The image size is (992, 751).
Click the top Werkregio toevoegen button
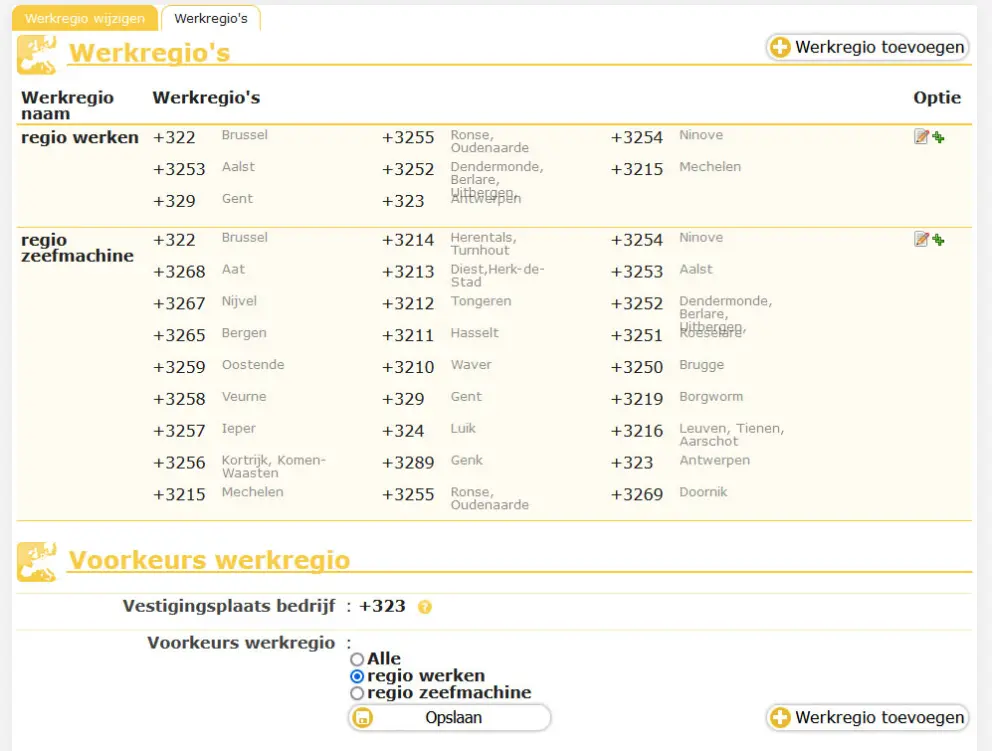[x=867, y=47]
